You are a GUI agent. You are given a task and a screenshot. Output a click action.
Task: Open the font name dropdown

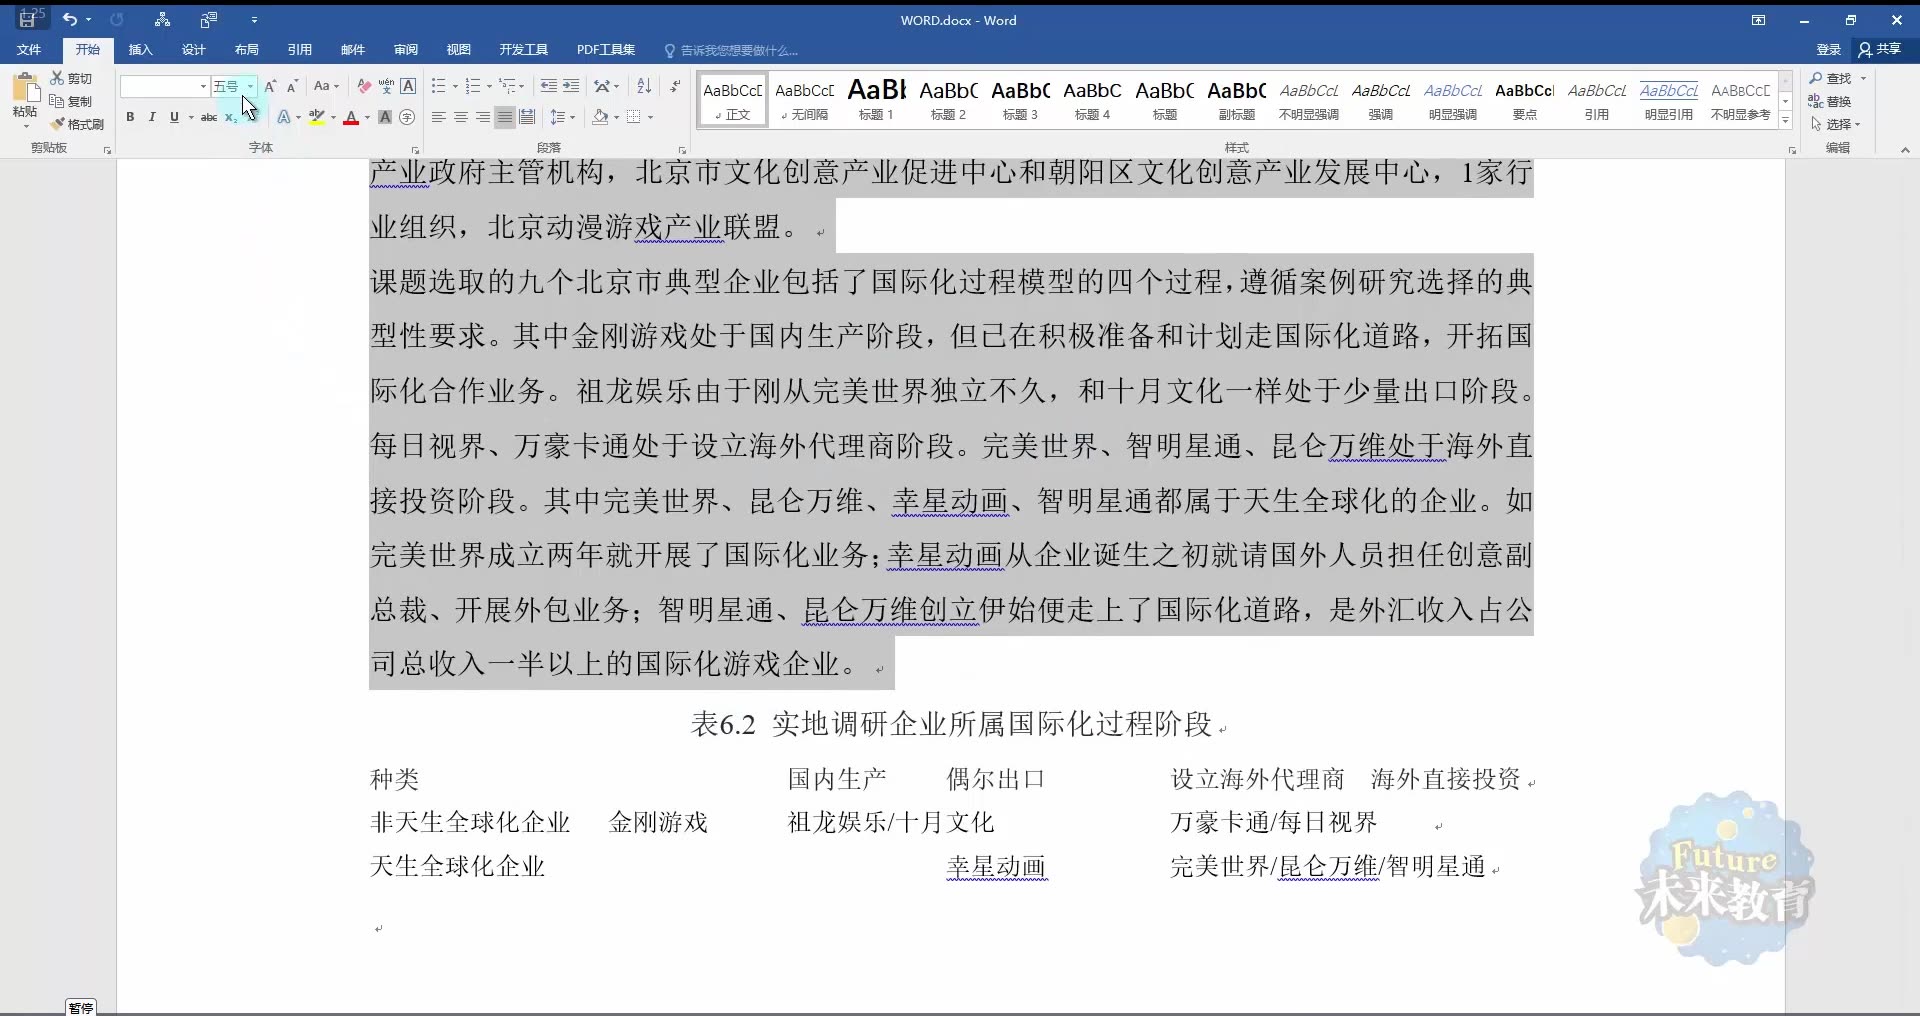pos(203,87)
